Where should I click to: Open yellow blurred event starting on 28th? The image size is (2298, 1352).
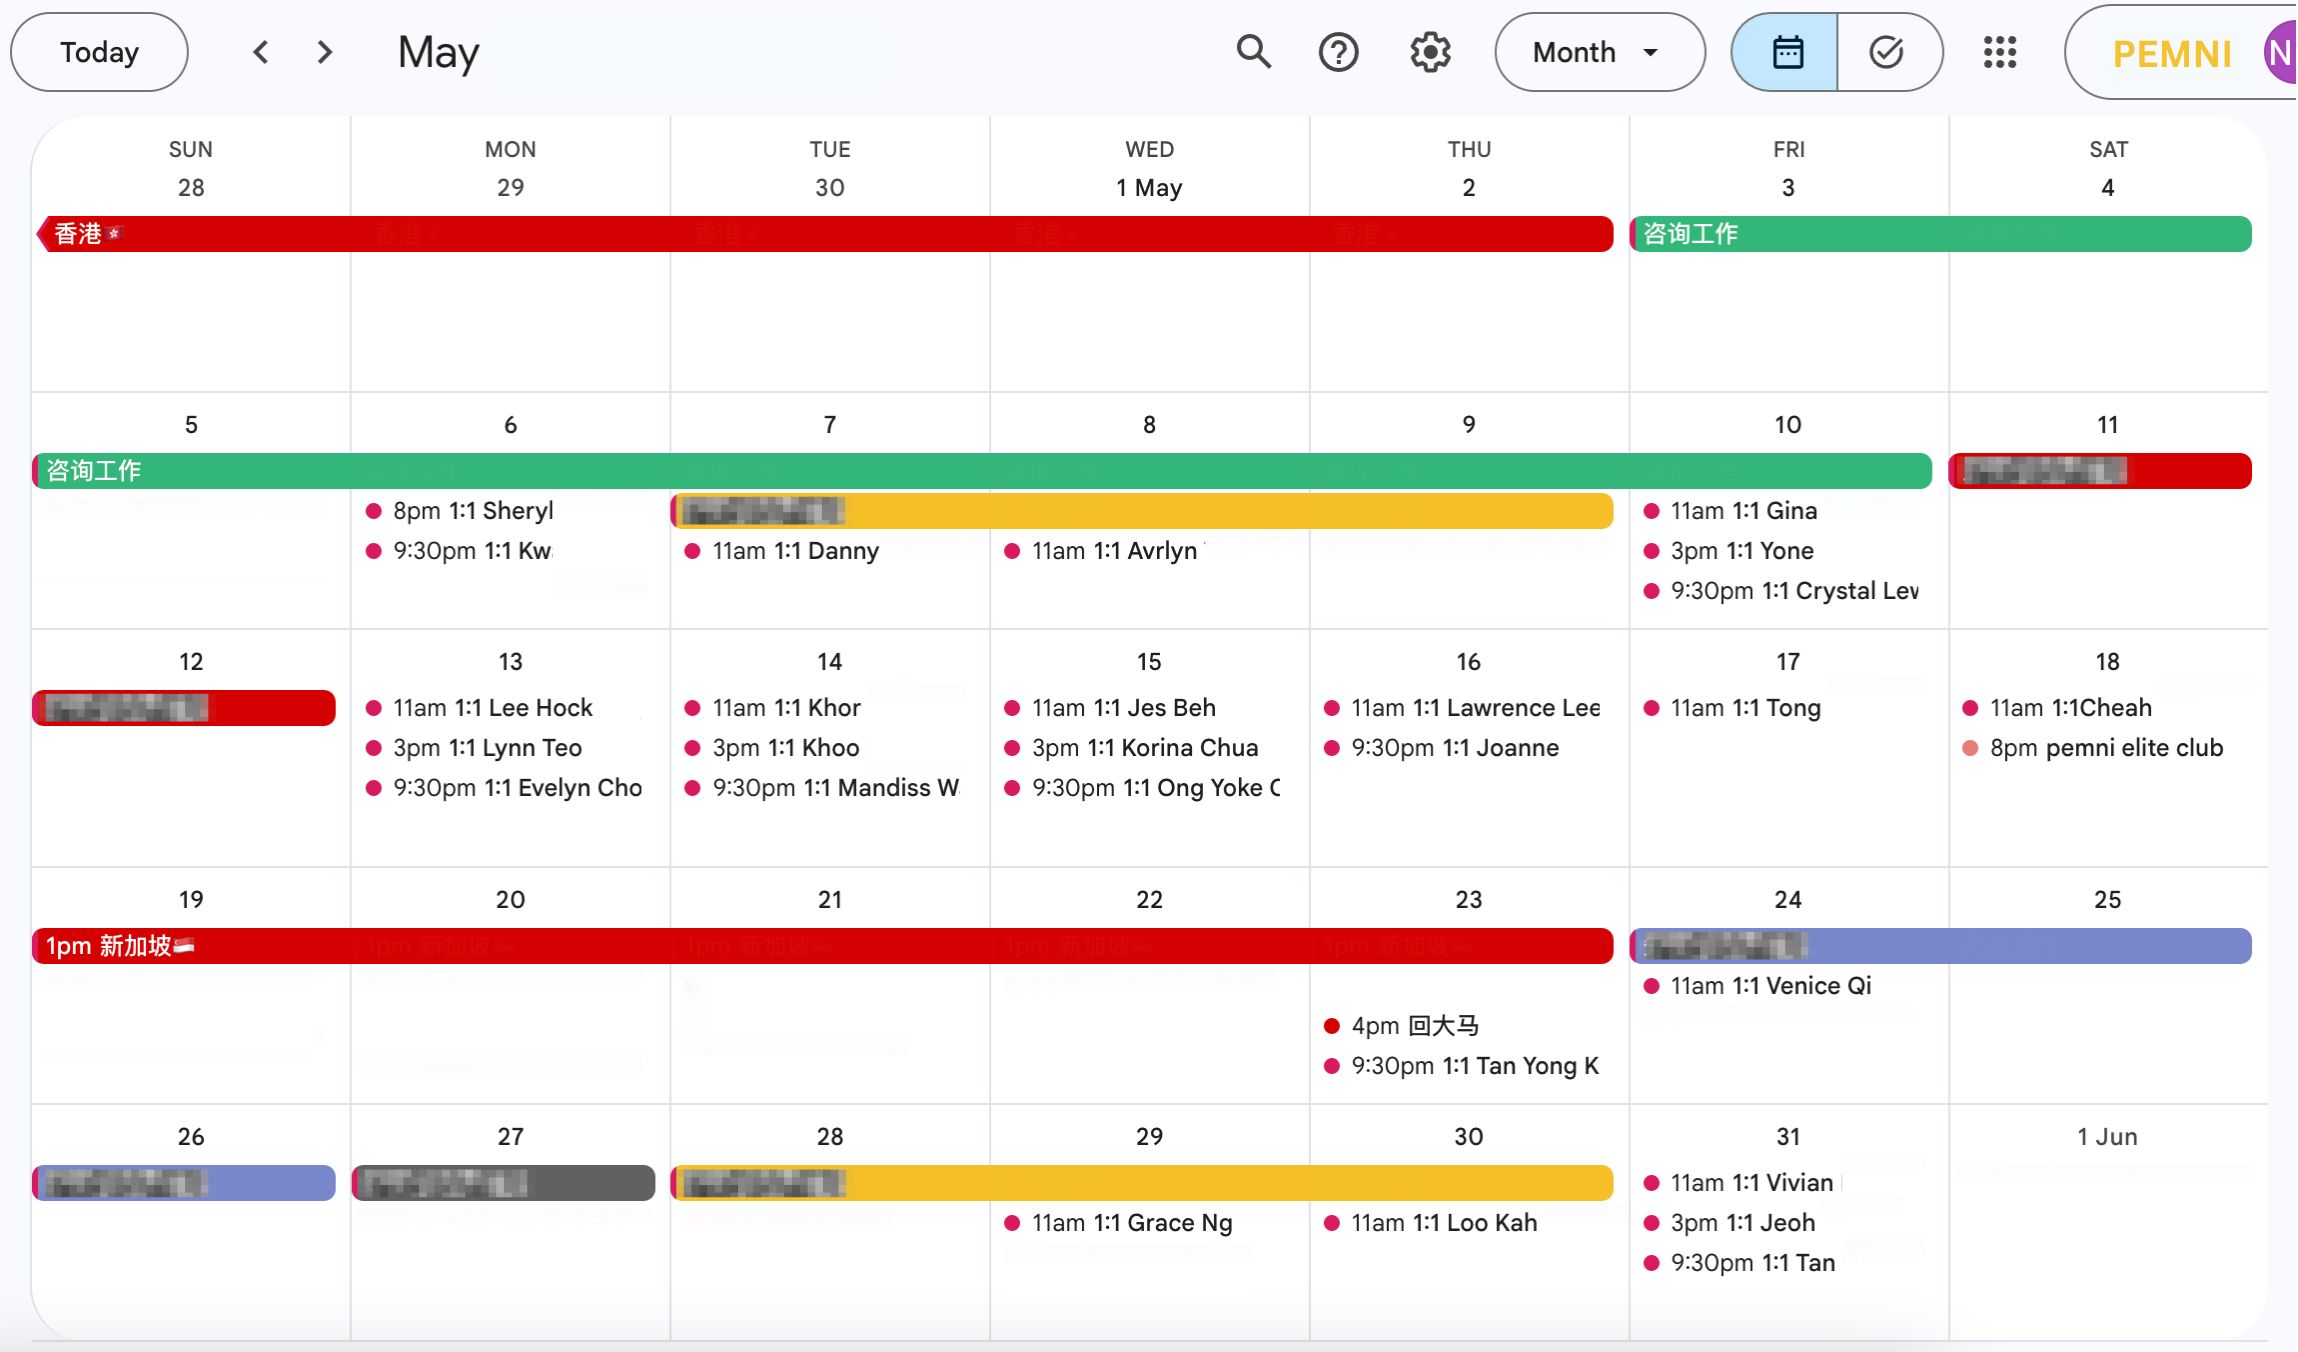(x=1142, y=1183)
